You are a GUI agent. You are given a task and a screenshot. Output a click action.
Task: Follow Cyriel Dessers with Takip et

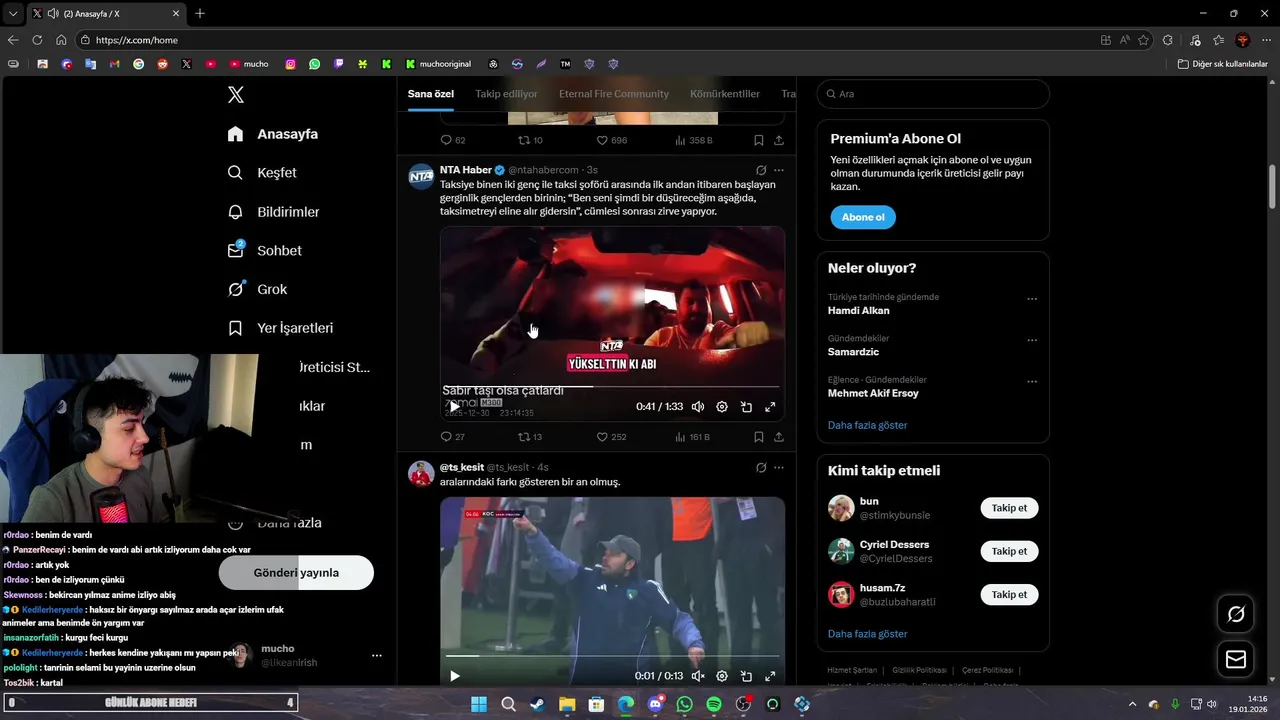(1009, 551)
